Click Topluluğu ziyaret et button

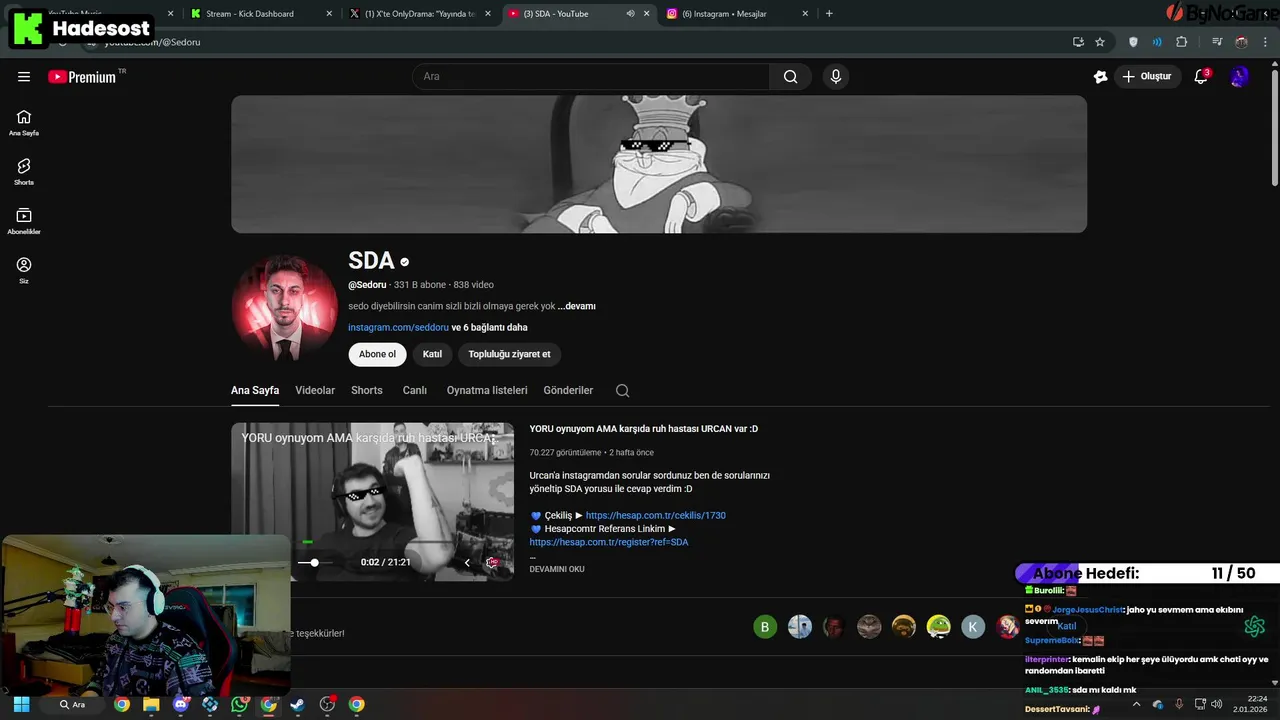pyautogui.click(x=509, y=354)
